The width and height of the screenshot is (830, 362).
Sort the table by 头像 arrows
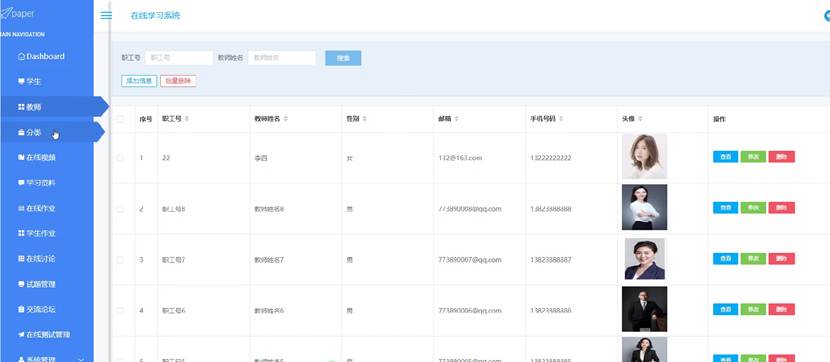pyautogui.click(x=640, y=119)
